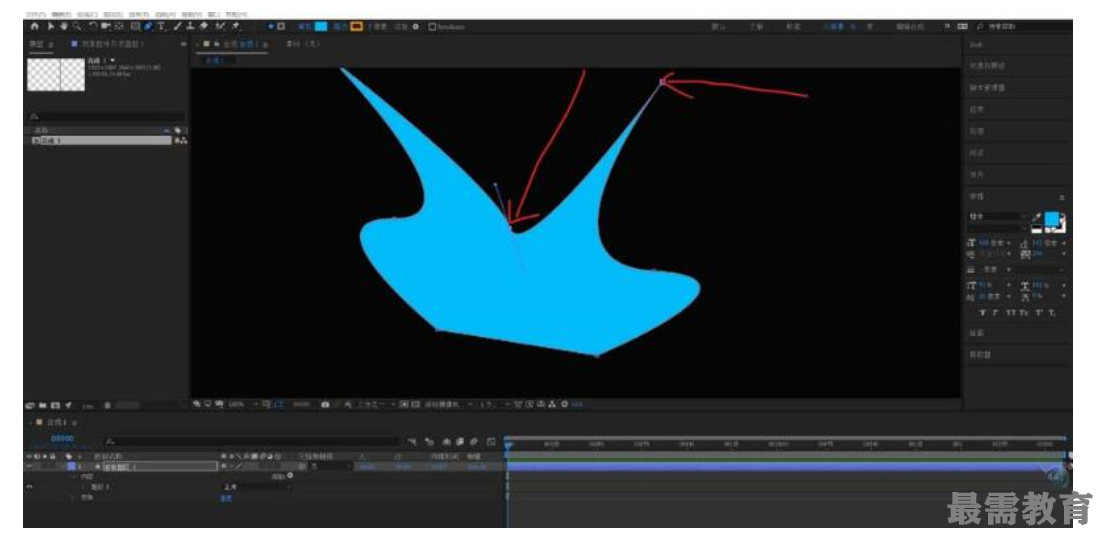
Task: Select the Zoom magnifier tool
Action: [76, 27]
